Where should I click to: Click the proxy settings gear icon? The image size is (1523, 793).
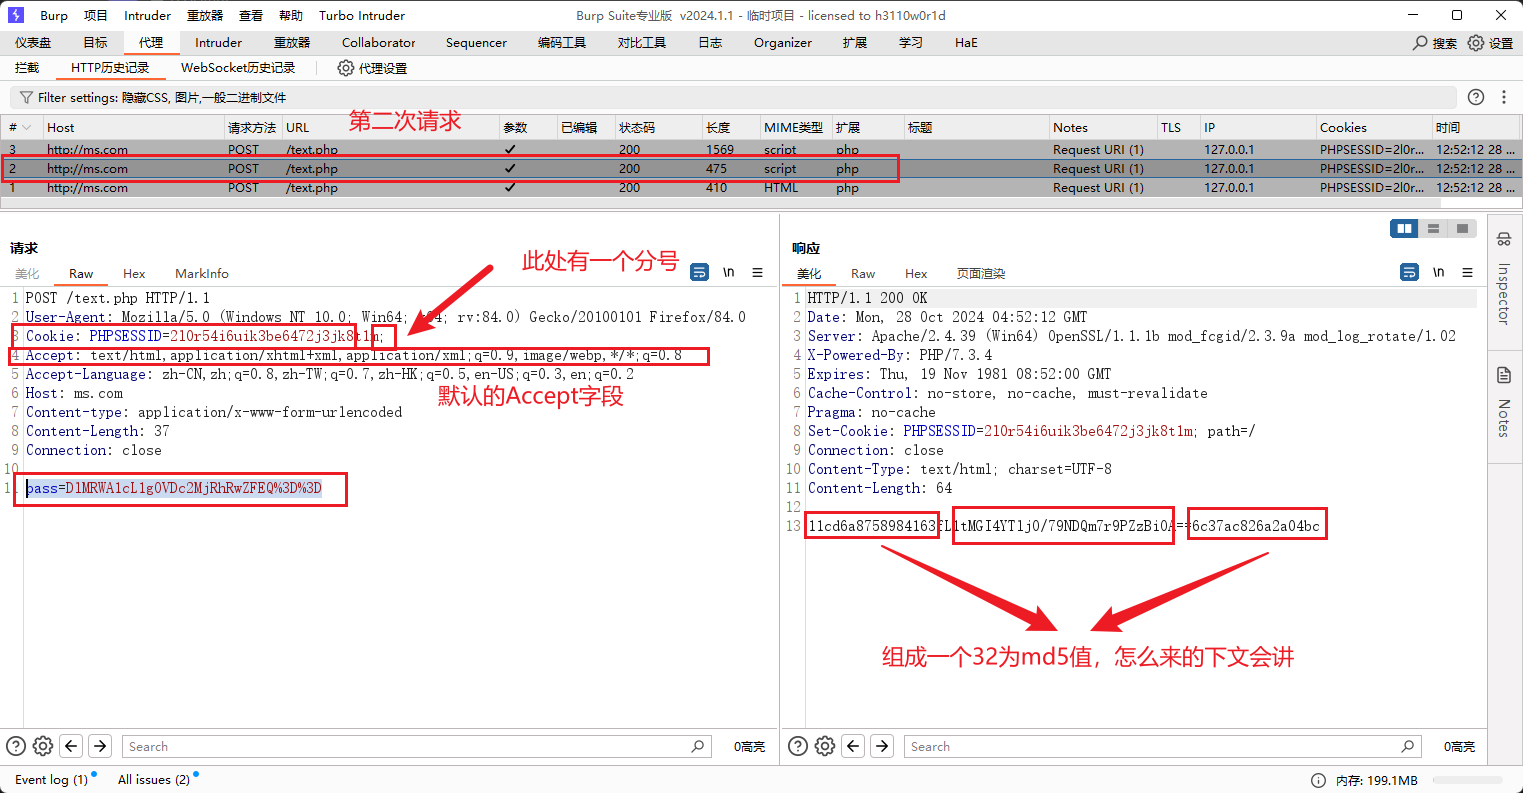pyautogui.click(x=346, y=68)
